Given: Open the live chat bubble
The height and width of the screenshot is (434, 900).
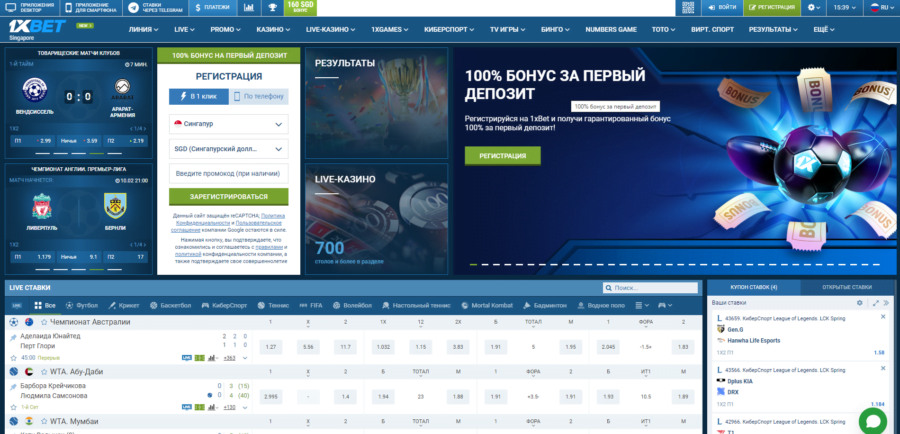Looking at the screenshot, I should 872,422.
